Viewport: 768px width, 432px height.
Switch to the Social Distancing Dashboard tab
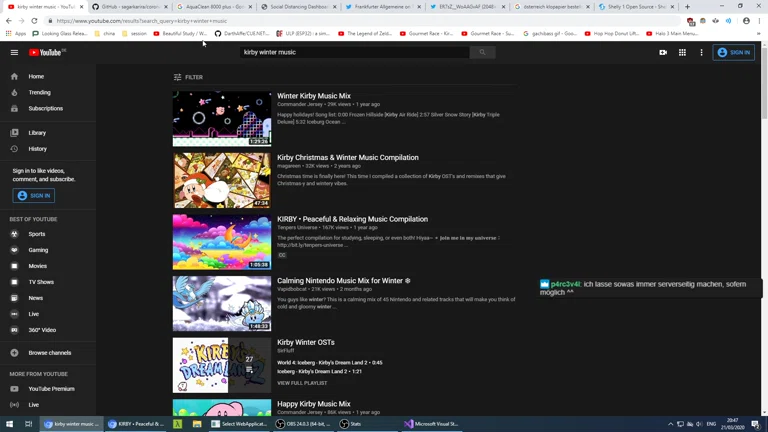click(298, 7)
